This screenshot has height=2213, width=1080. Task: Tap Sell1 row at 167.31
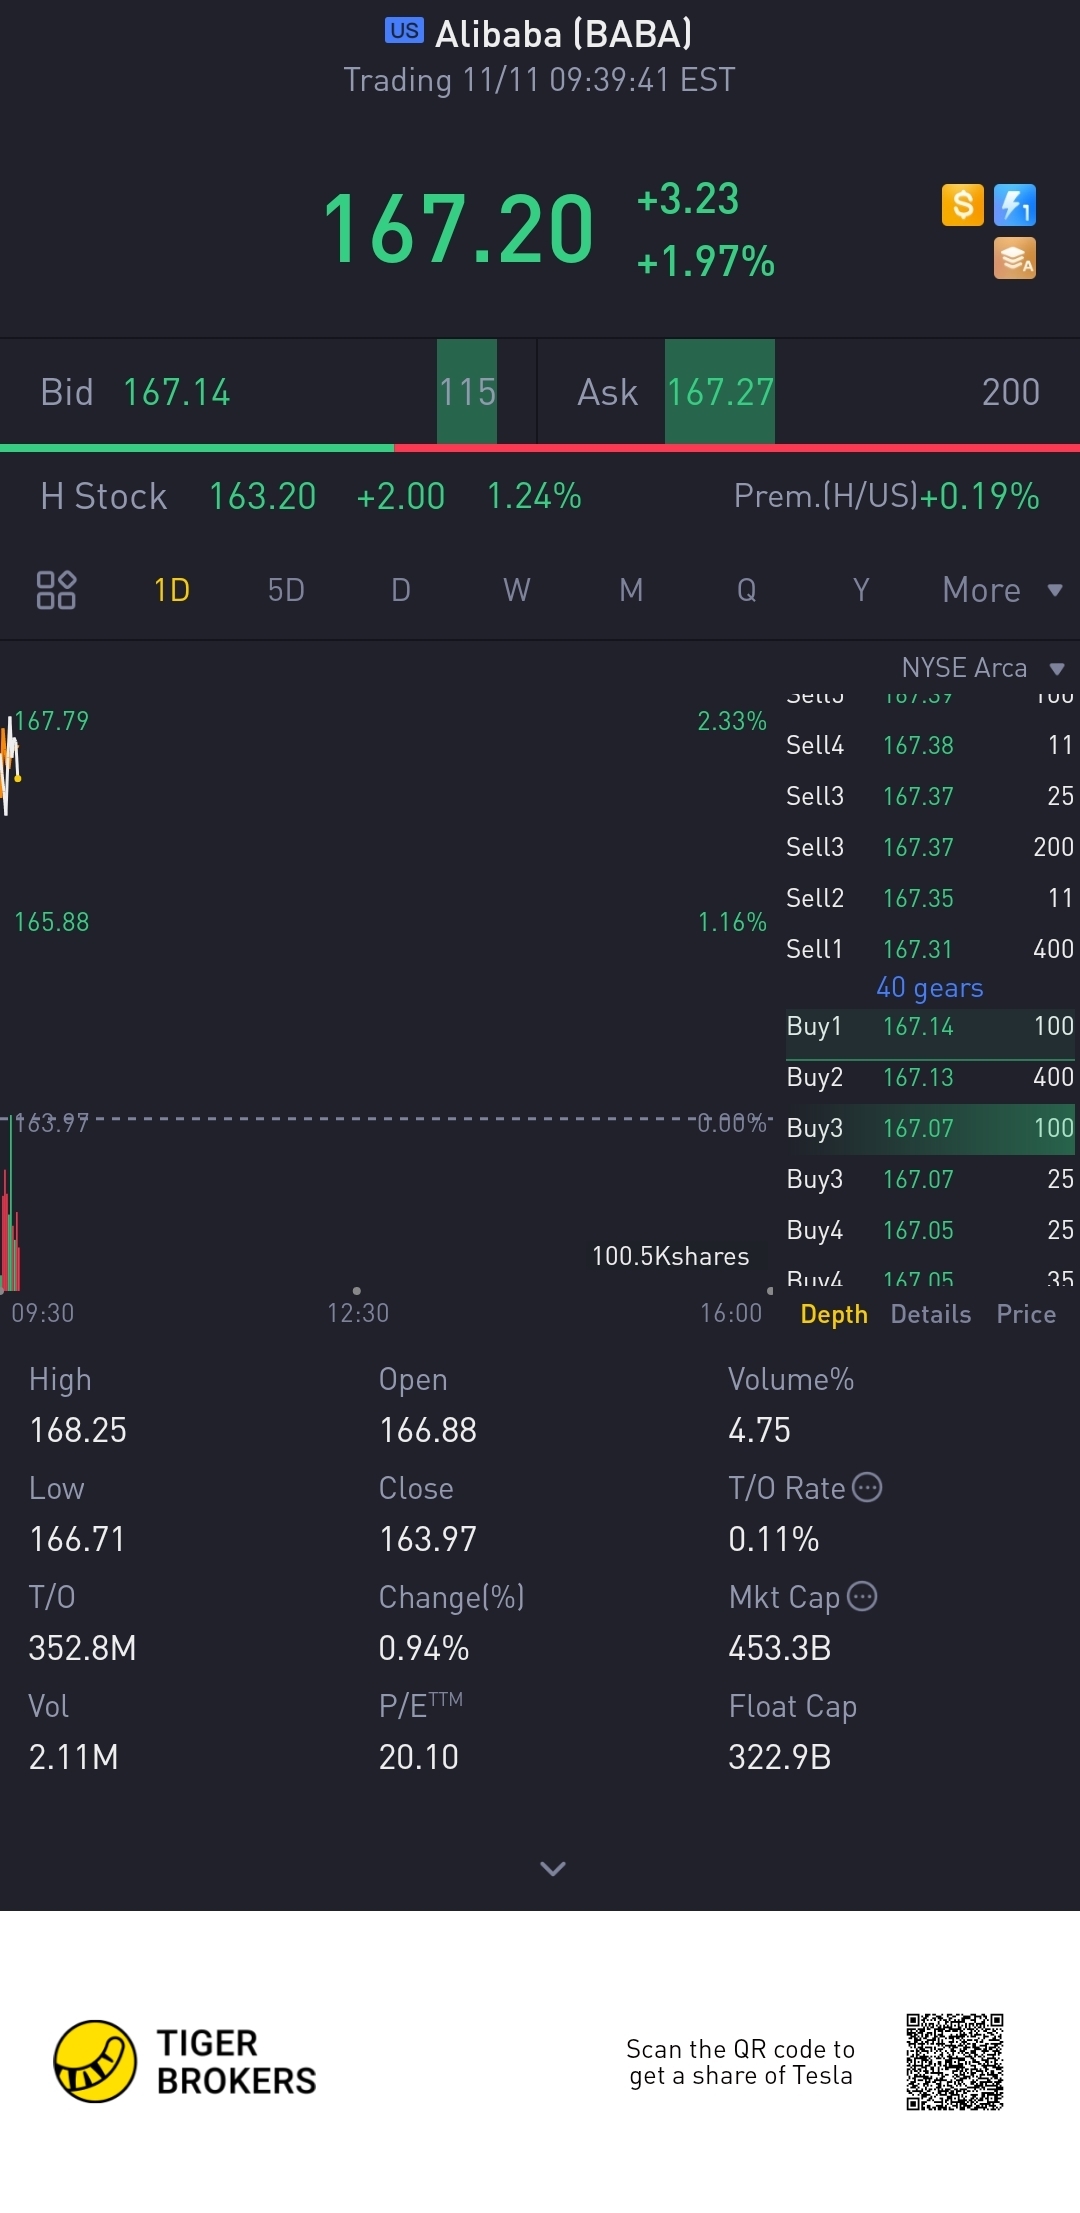[x=930, y=949]
